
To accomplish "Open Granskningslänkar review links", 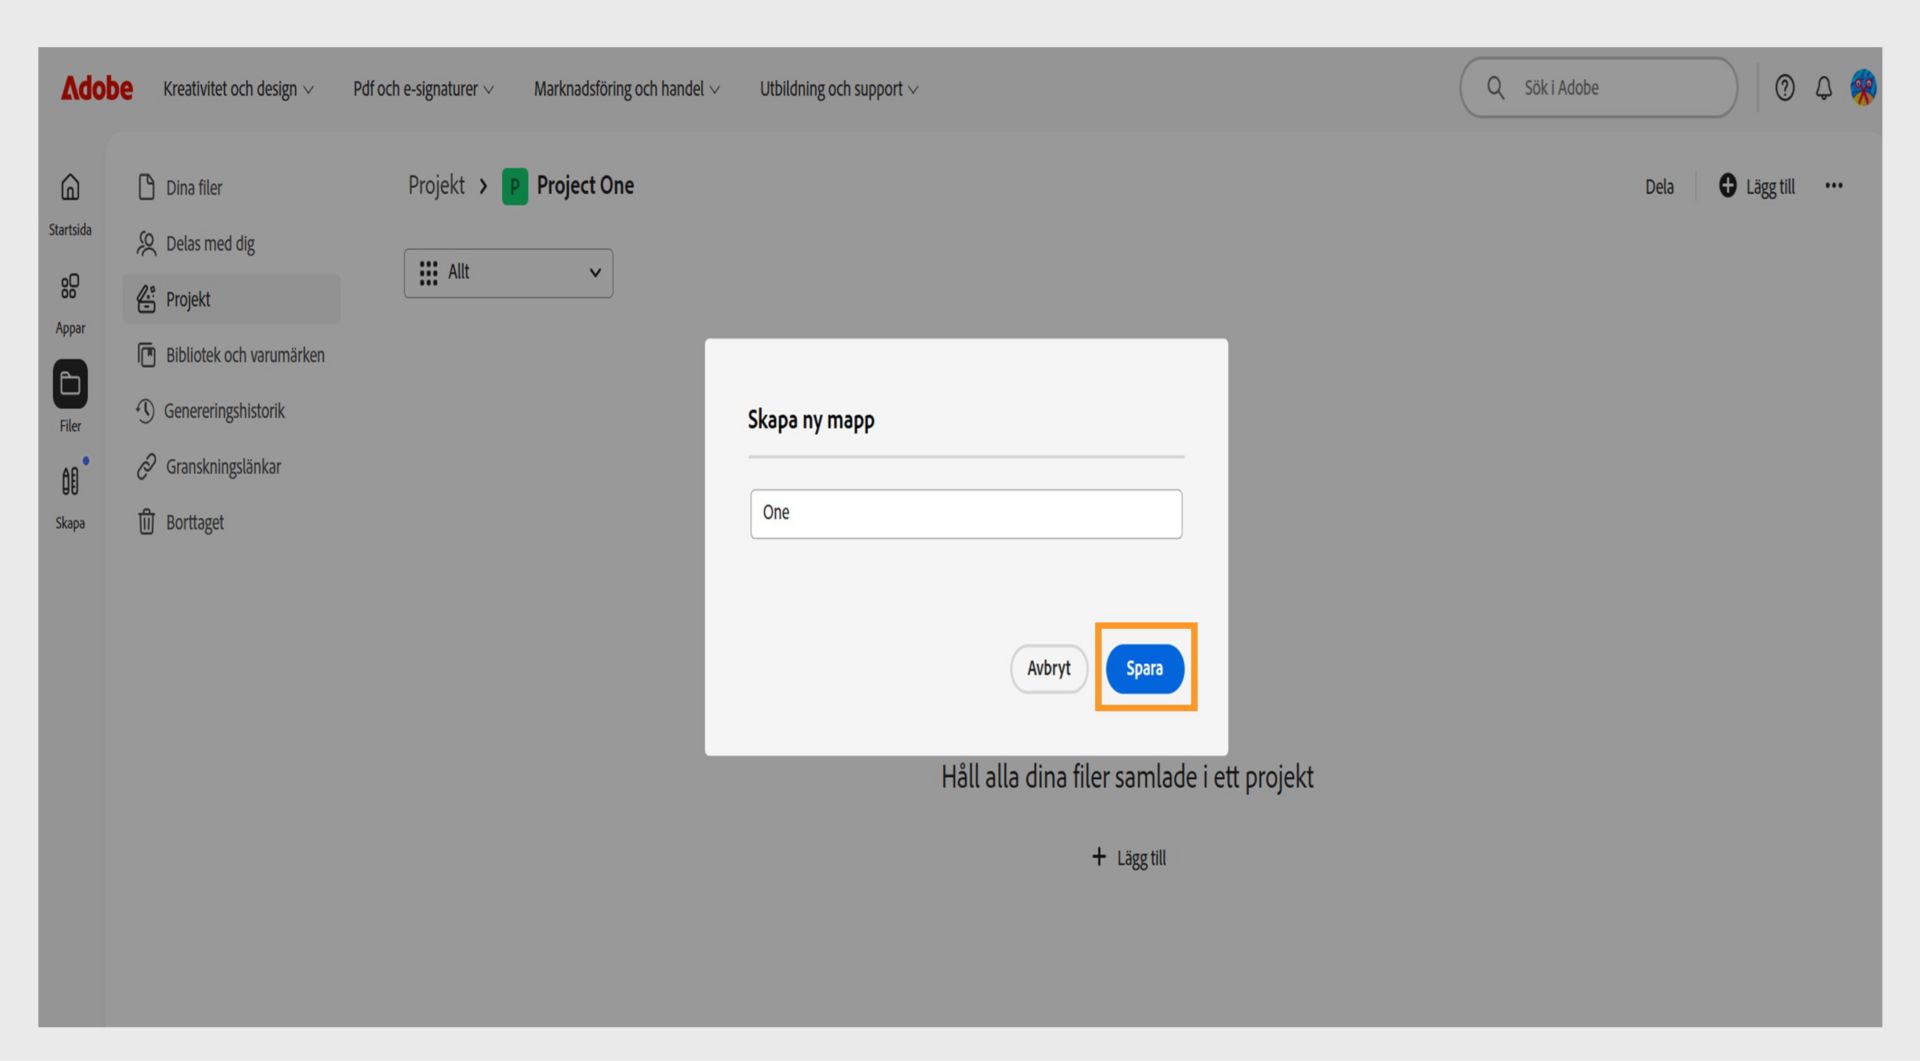I will coord(223,466).
